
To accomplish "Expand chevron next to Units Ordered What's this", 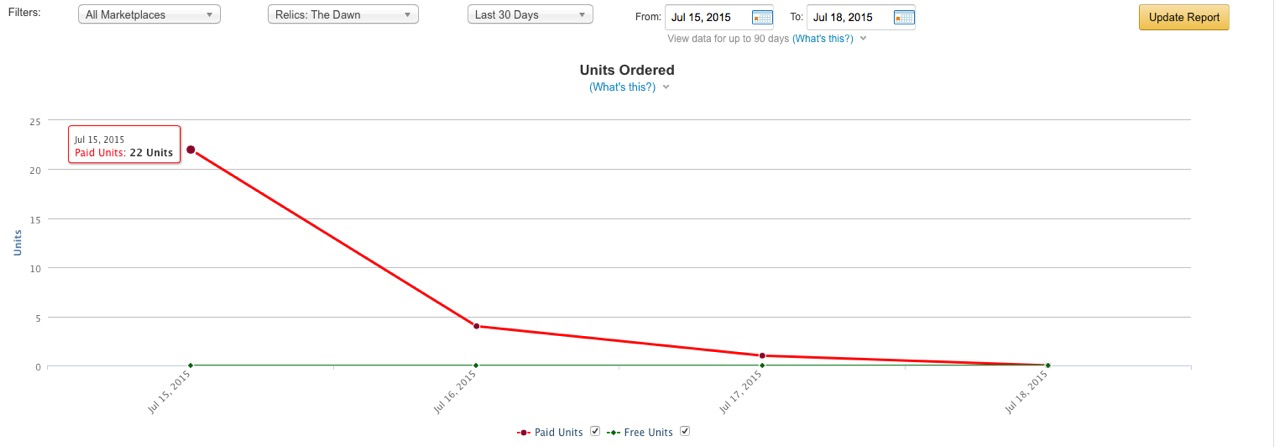I will coord(666,87).
